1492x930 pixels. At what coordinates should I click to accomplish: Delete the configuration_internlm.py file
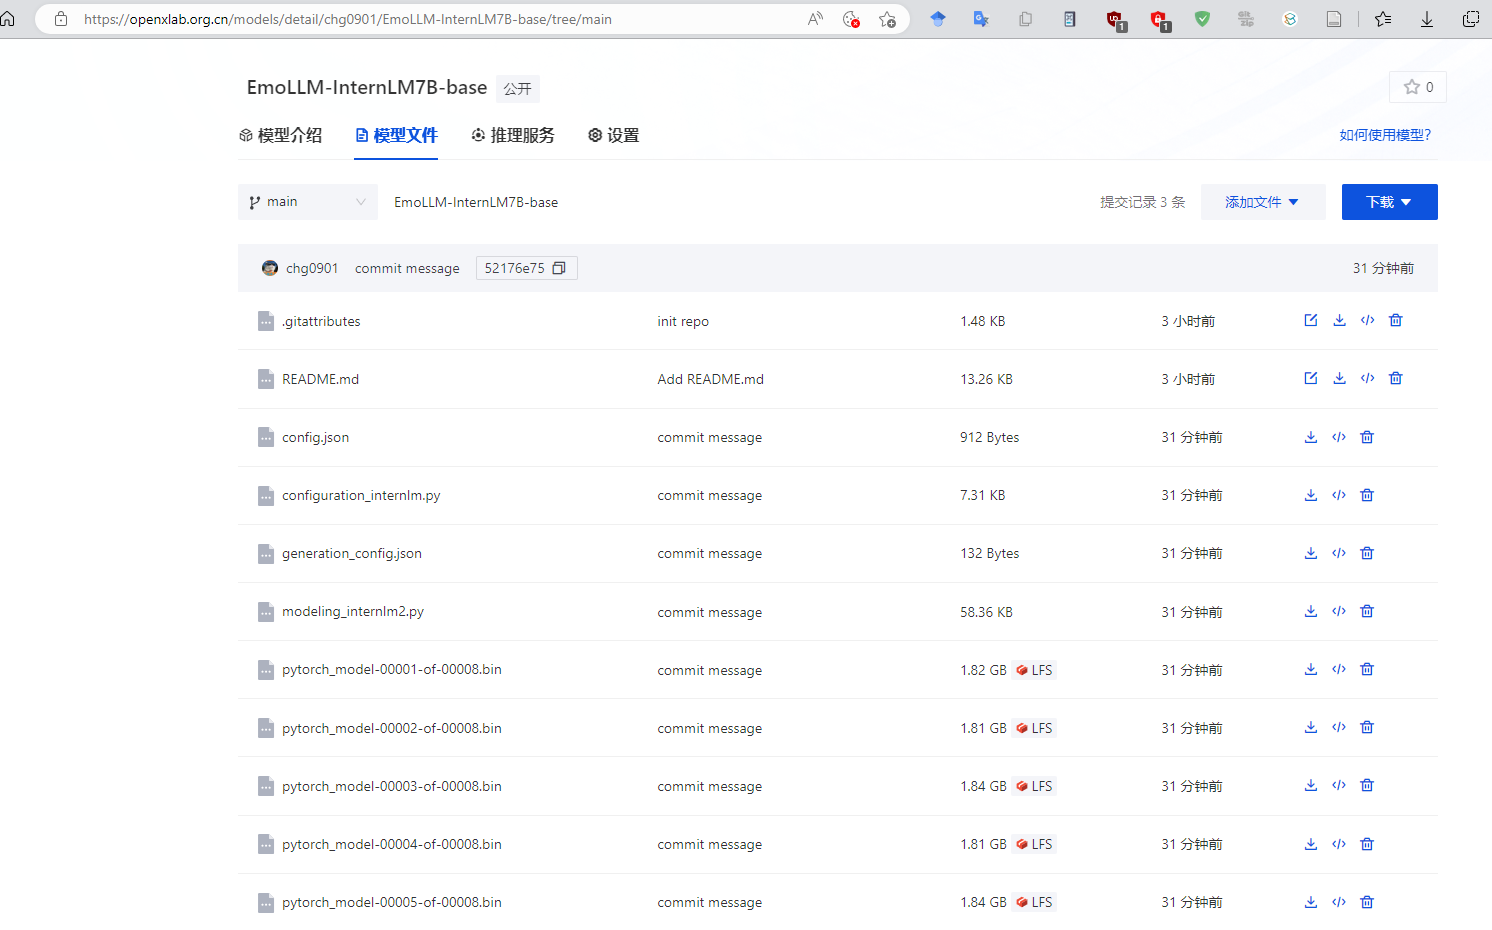coord(1367,495)
